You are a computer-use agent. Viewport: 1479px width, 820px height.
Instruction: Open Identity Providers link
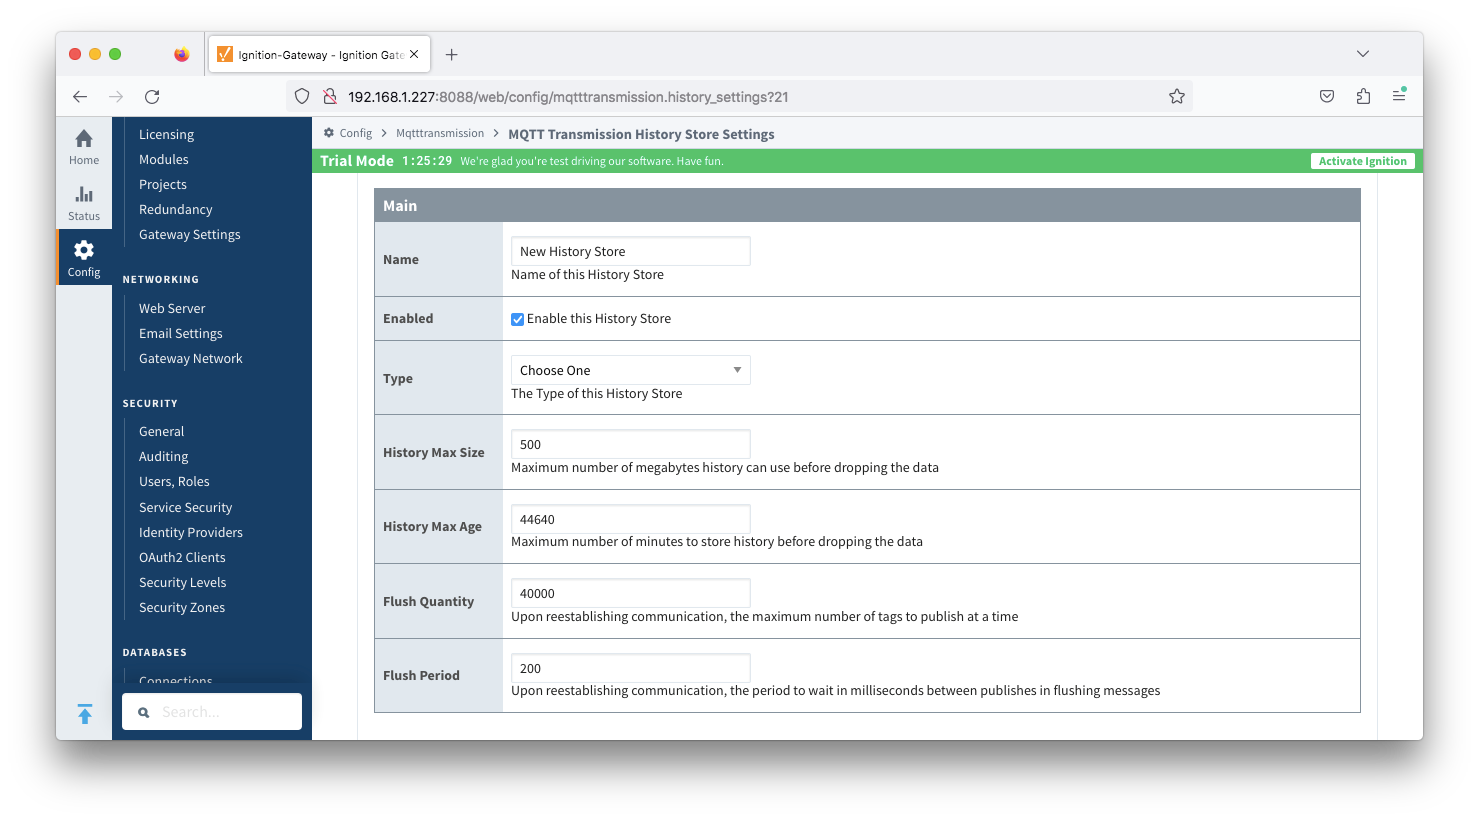coord(191,532)
